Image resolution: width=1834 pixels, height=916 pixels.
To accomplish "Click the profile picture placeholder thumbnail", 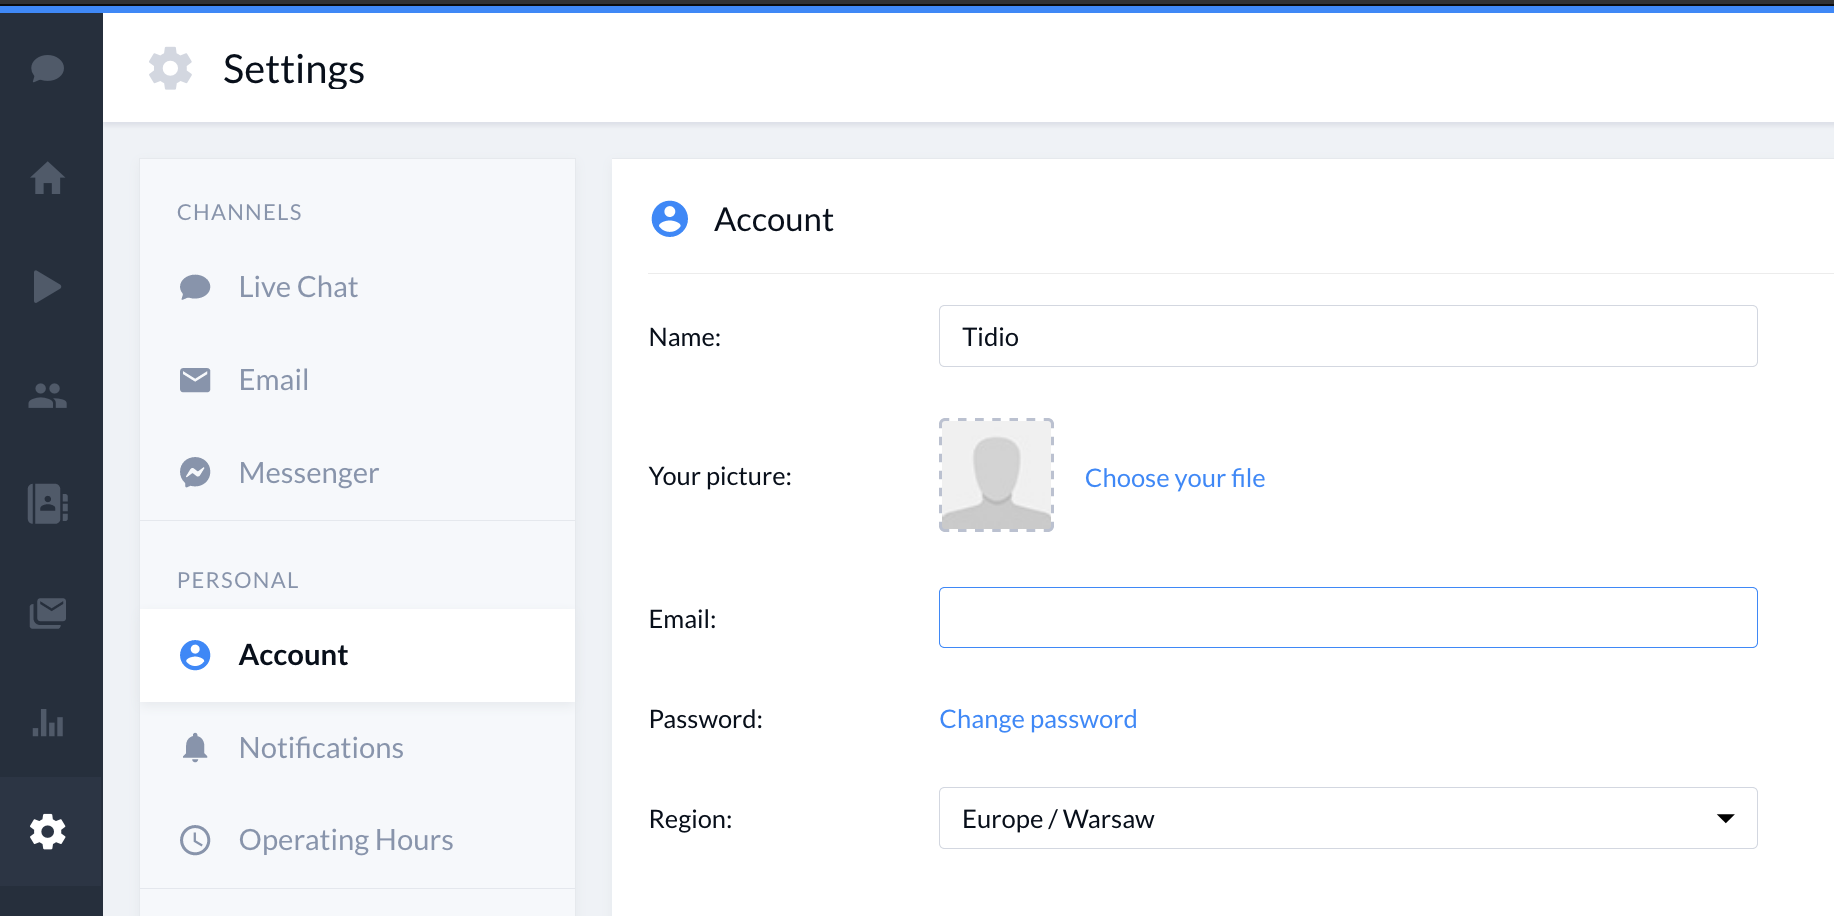I will [996, 475].
